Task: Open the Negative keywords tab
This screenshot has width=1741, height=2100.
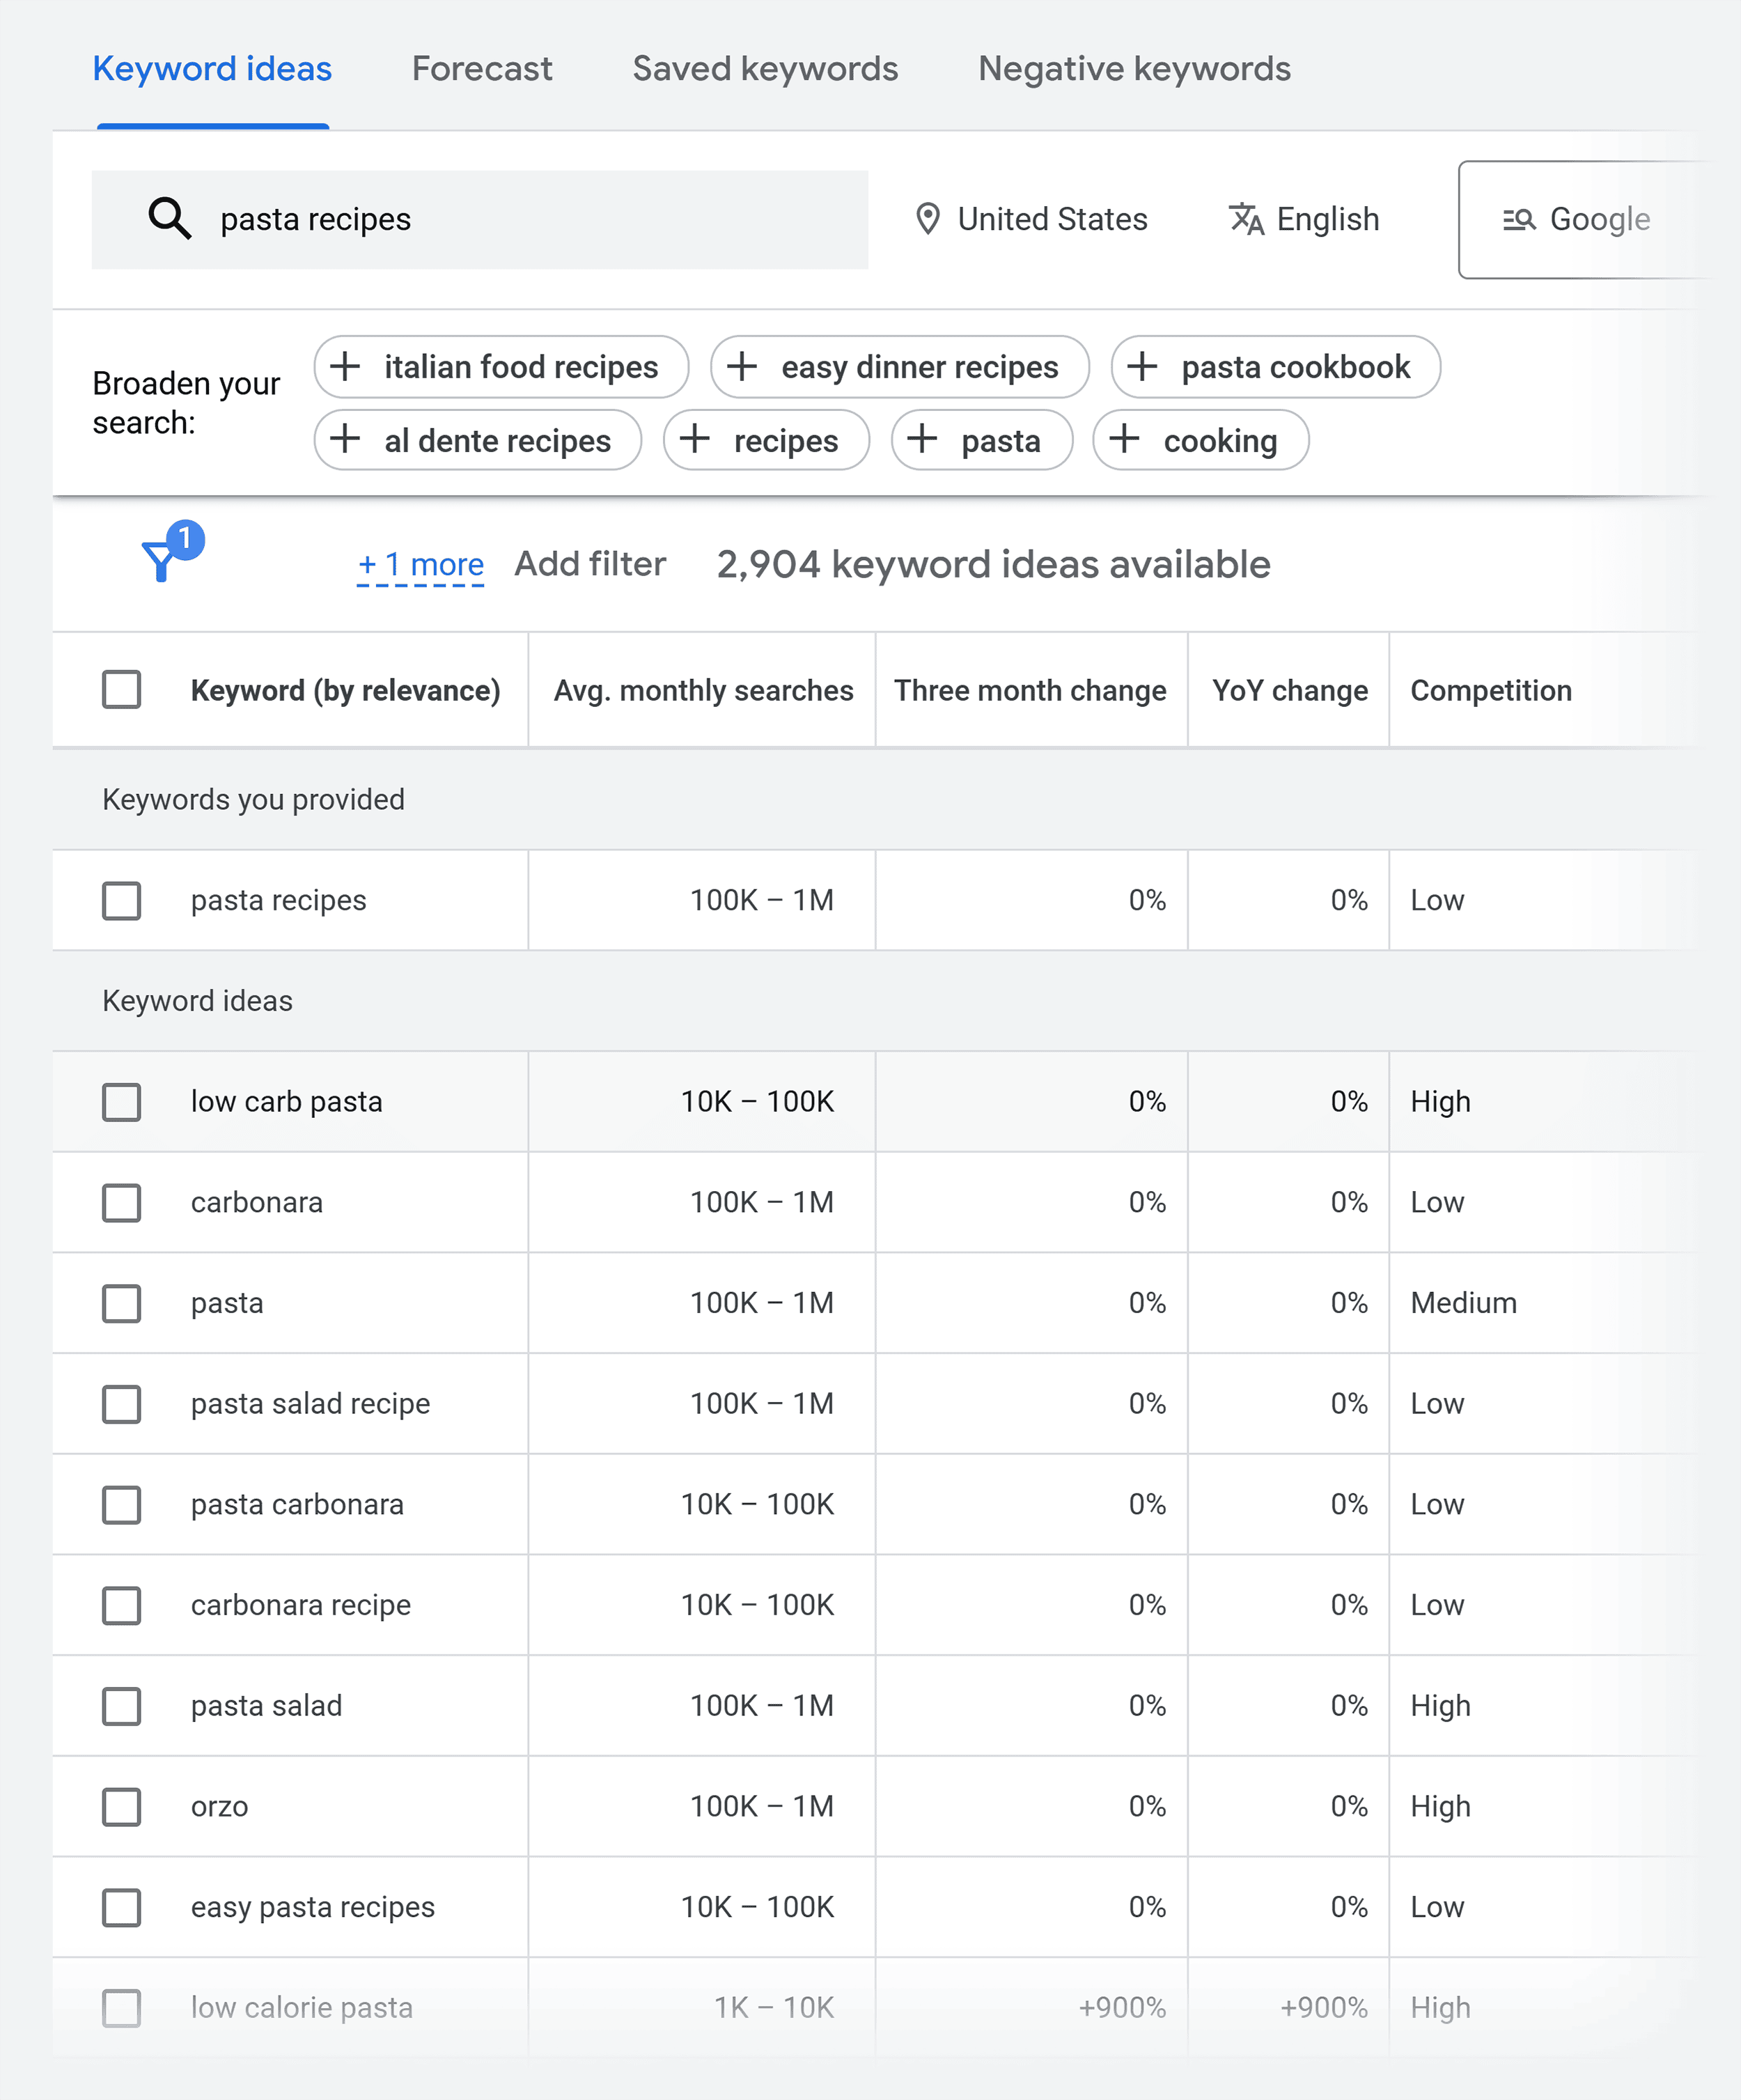Action: coord(1133,69)
